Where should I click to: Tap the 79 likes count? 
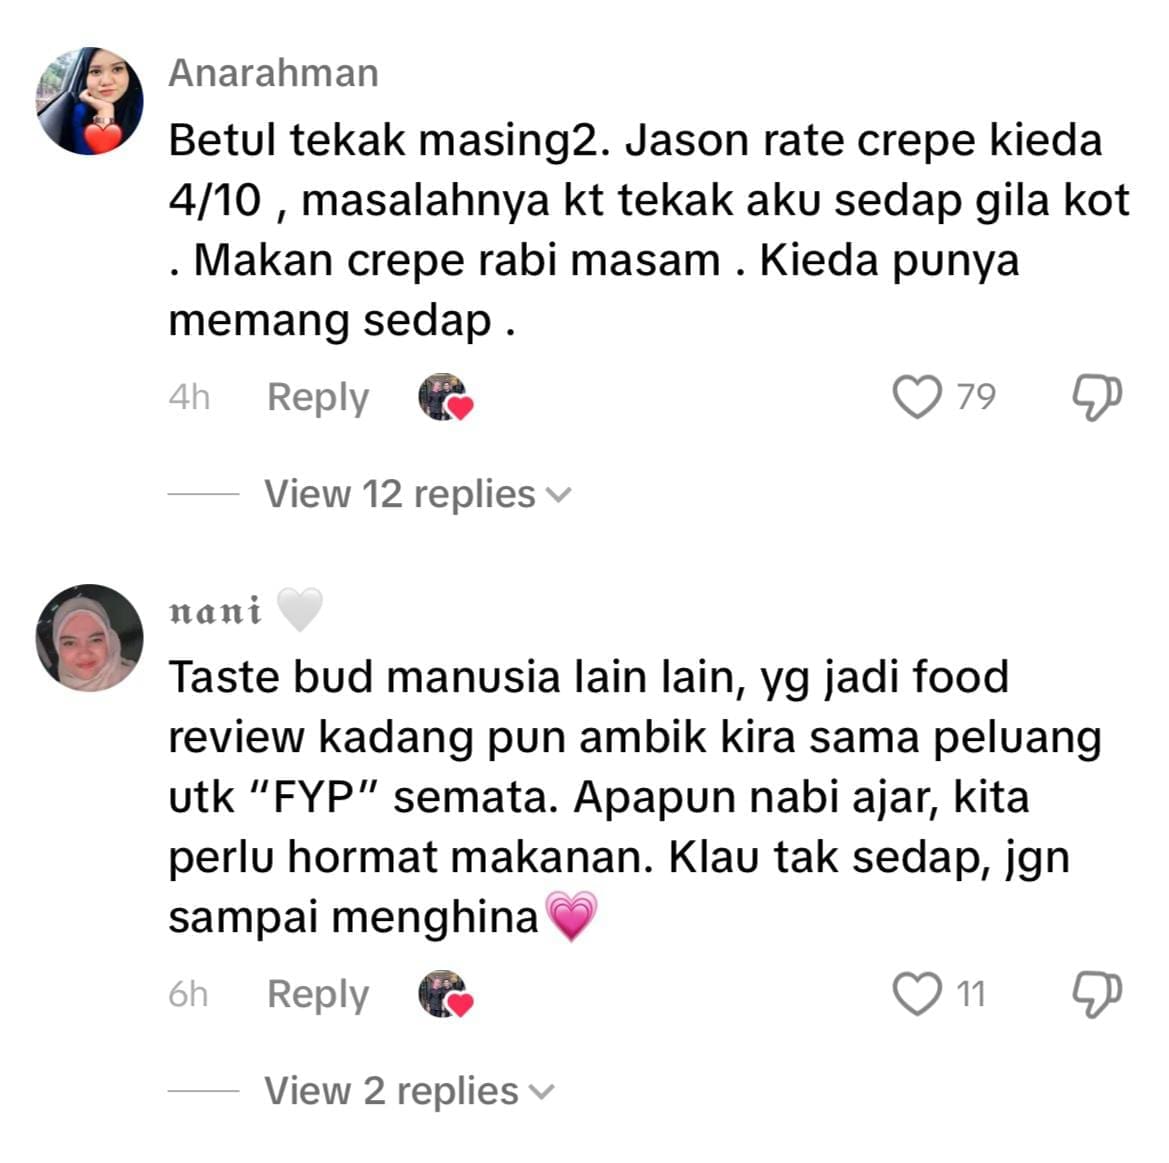tap(976, 397)
